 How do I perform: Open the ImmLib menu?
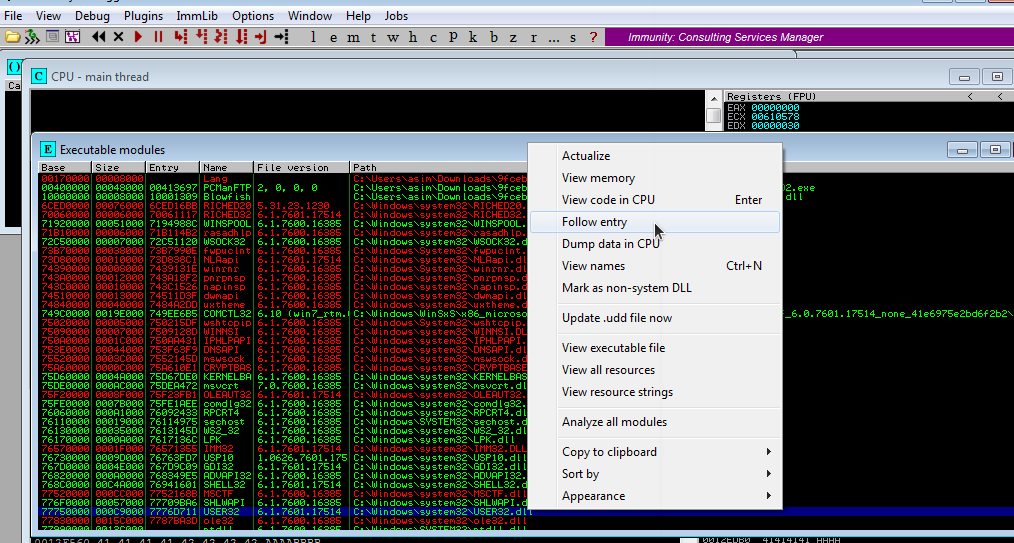[x=199, y=16]
